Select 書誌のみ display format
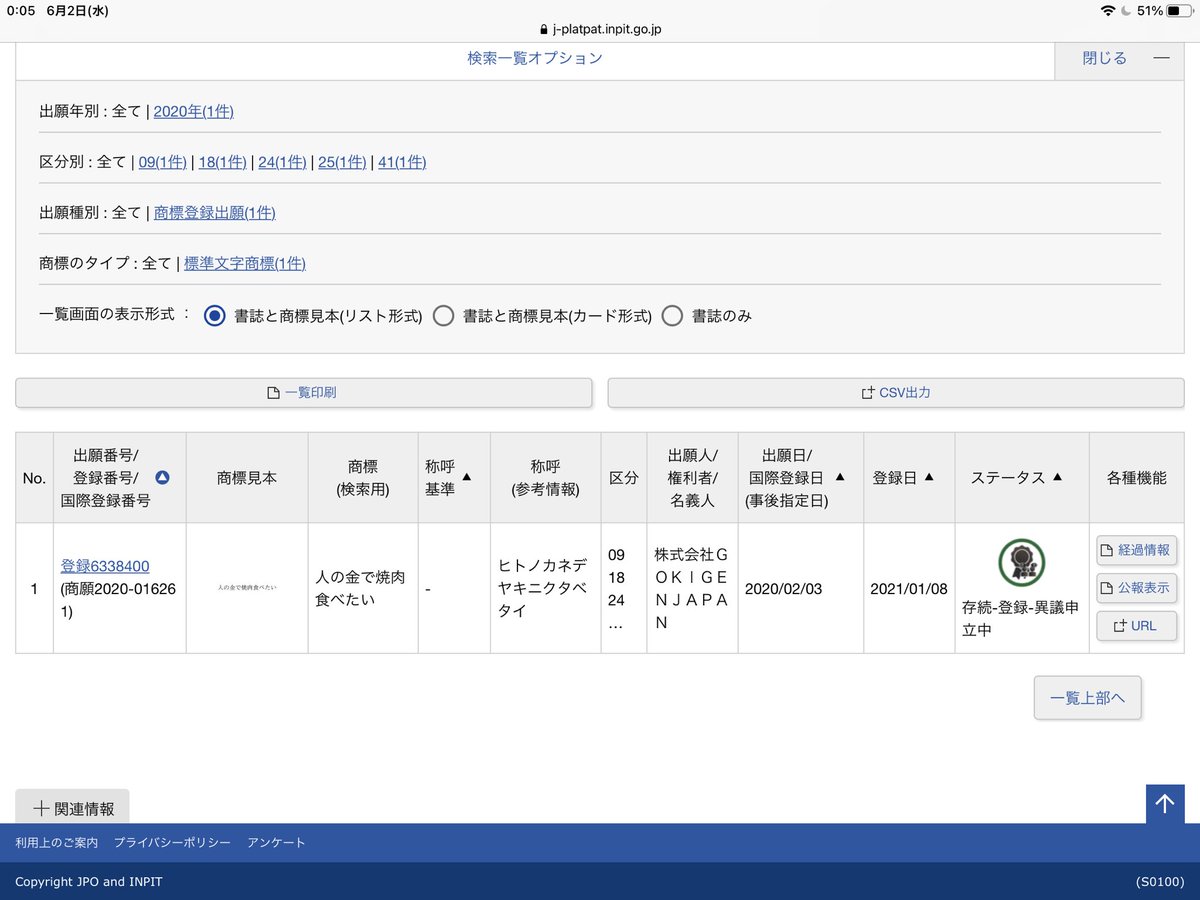 (x=673, y=316)
